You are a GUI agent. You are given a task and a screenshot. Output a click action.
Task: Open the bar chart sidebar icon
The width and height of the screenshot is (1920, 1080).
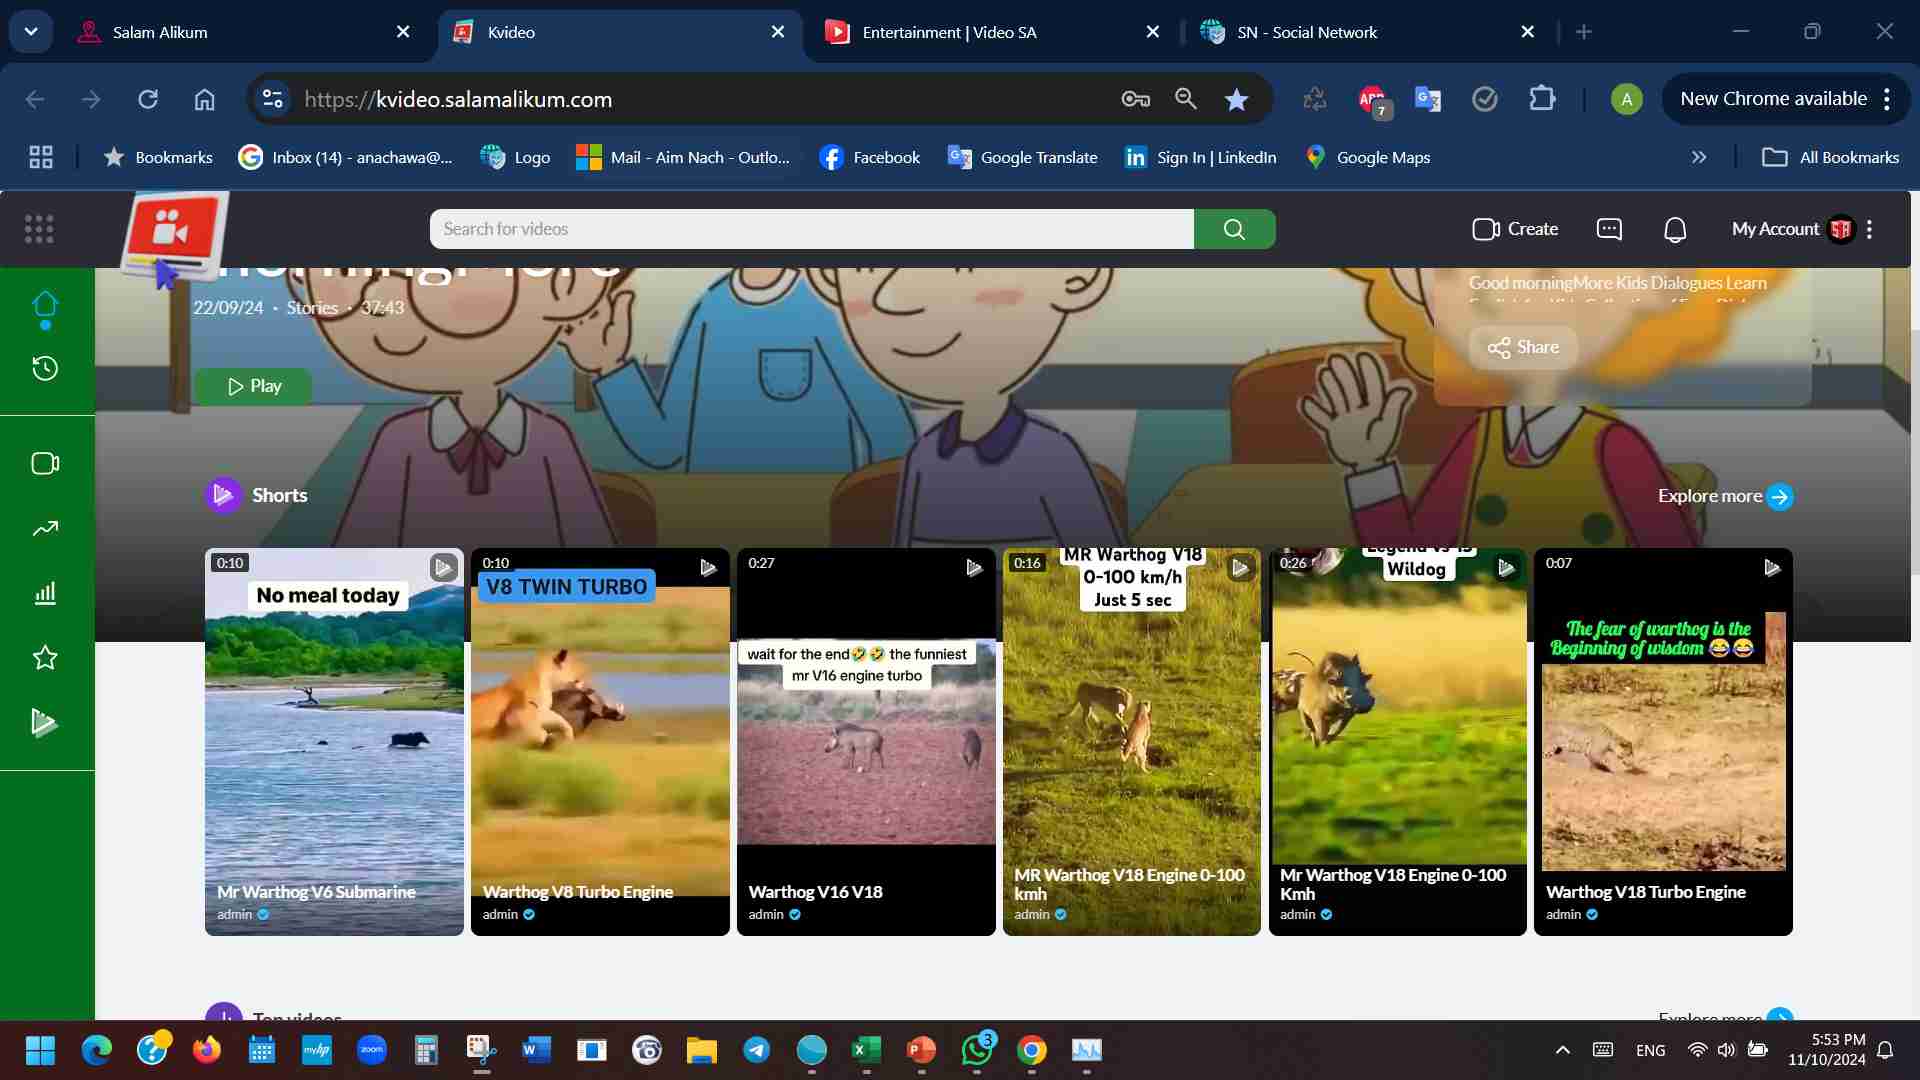coord(45,593)
